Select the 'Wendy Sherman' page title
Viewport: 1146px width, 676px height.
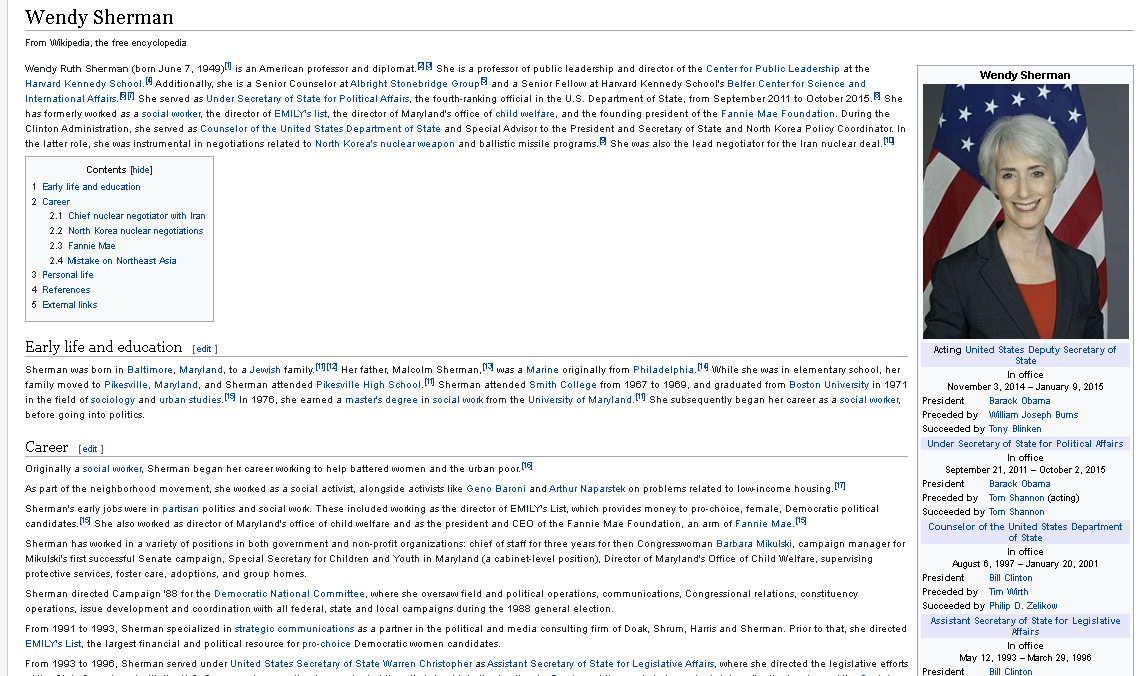[99, 17]
